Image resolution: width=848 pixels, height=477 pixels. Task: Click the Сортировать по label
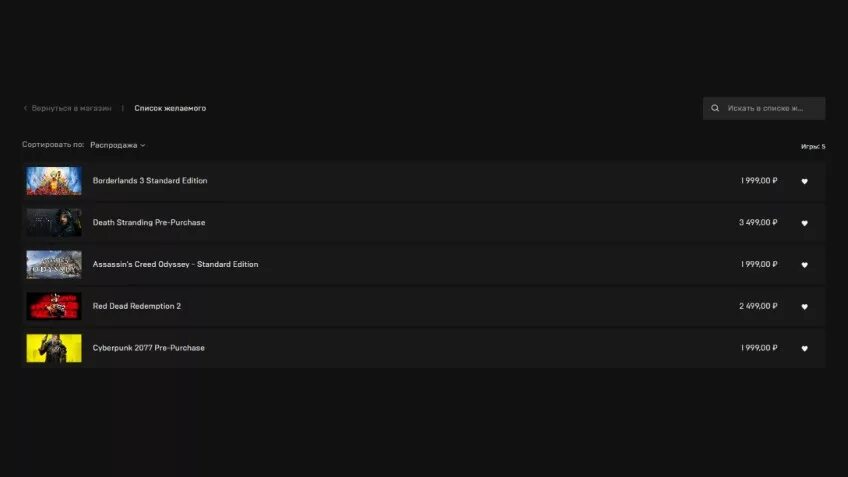click(53, 144)
